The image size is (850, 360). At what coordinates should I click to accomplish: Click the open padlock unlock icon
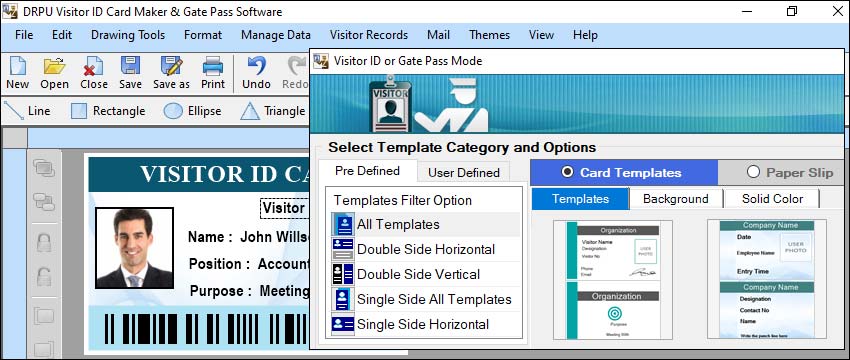(44, 276)
